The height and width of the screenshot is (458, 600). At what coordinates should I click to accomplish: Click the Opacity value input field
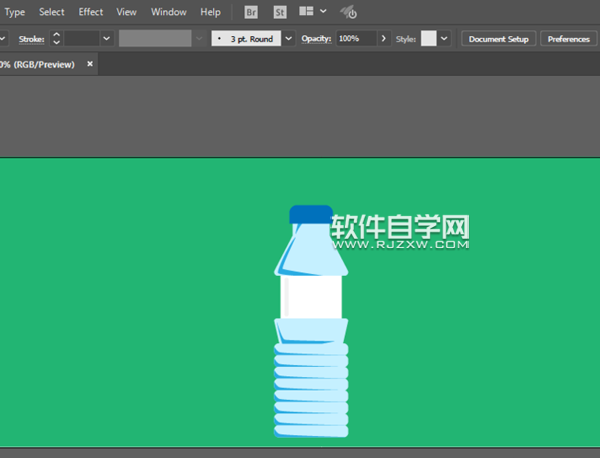pyautogui.click(x=355, y=38)
